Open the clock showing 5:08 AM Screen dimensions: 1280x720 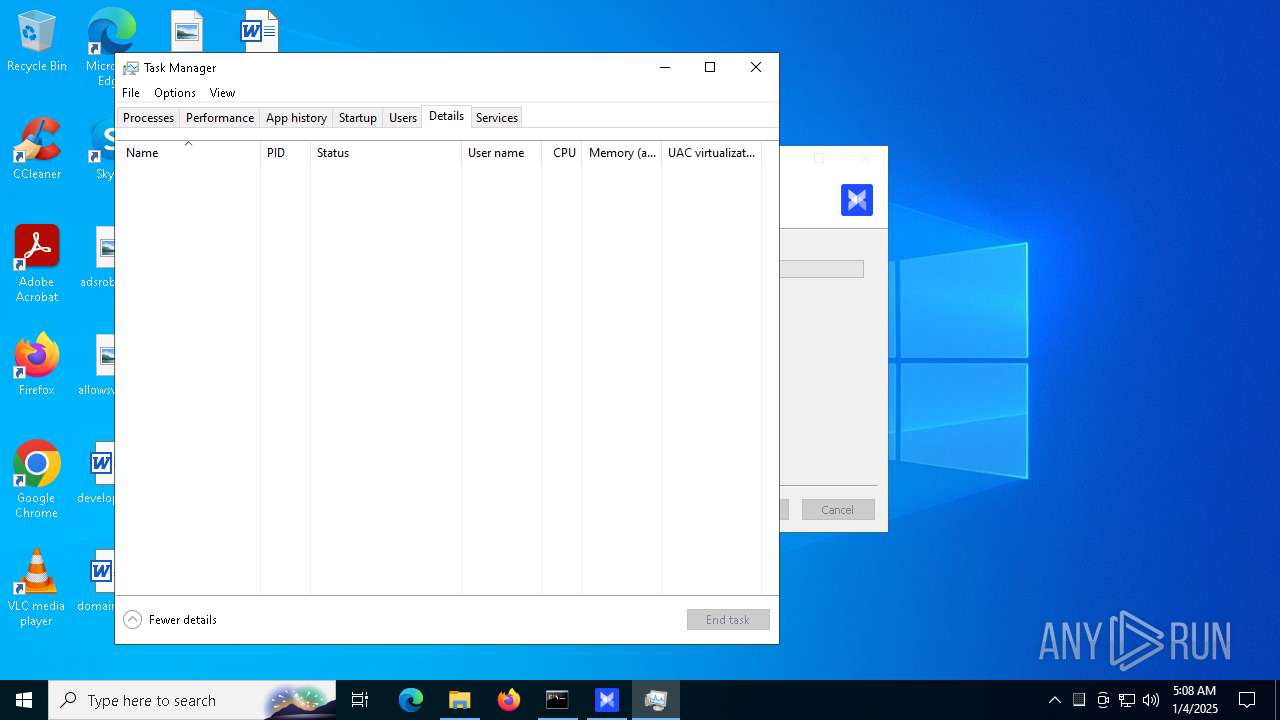pyautogui.click(x=1194, y=700)
